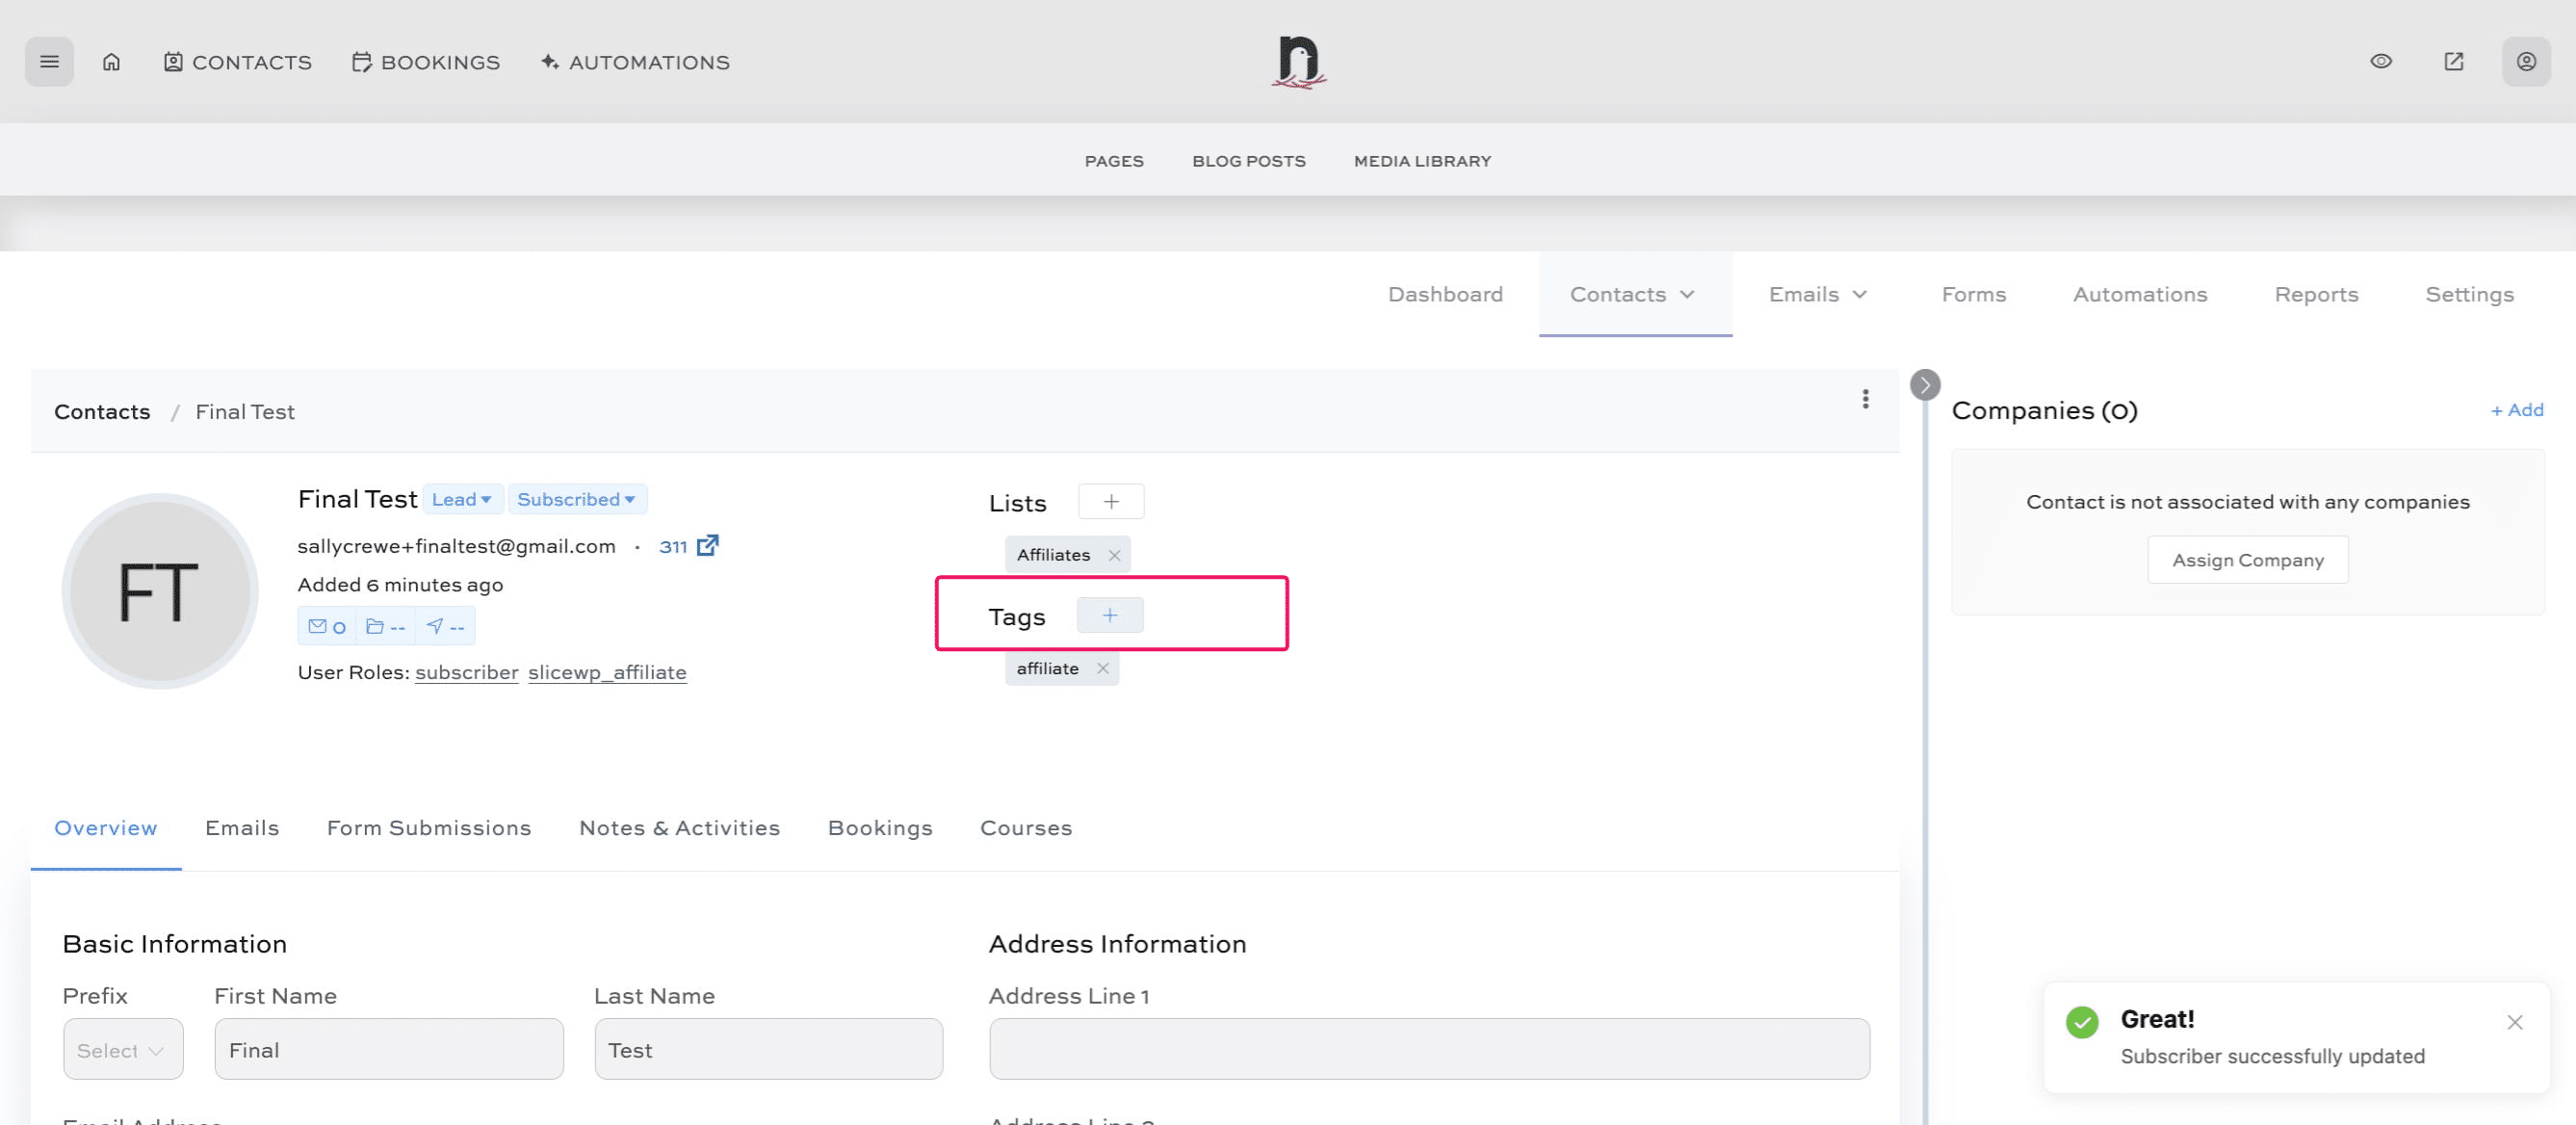This screenshot has width=2576, height=1125.
Task: Click the Address Line 1 input field
Action: click(x=1428, y=1050)
